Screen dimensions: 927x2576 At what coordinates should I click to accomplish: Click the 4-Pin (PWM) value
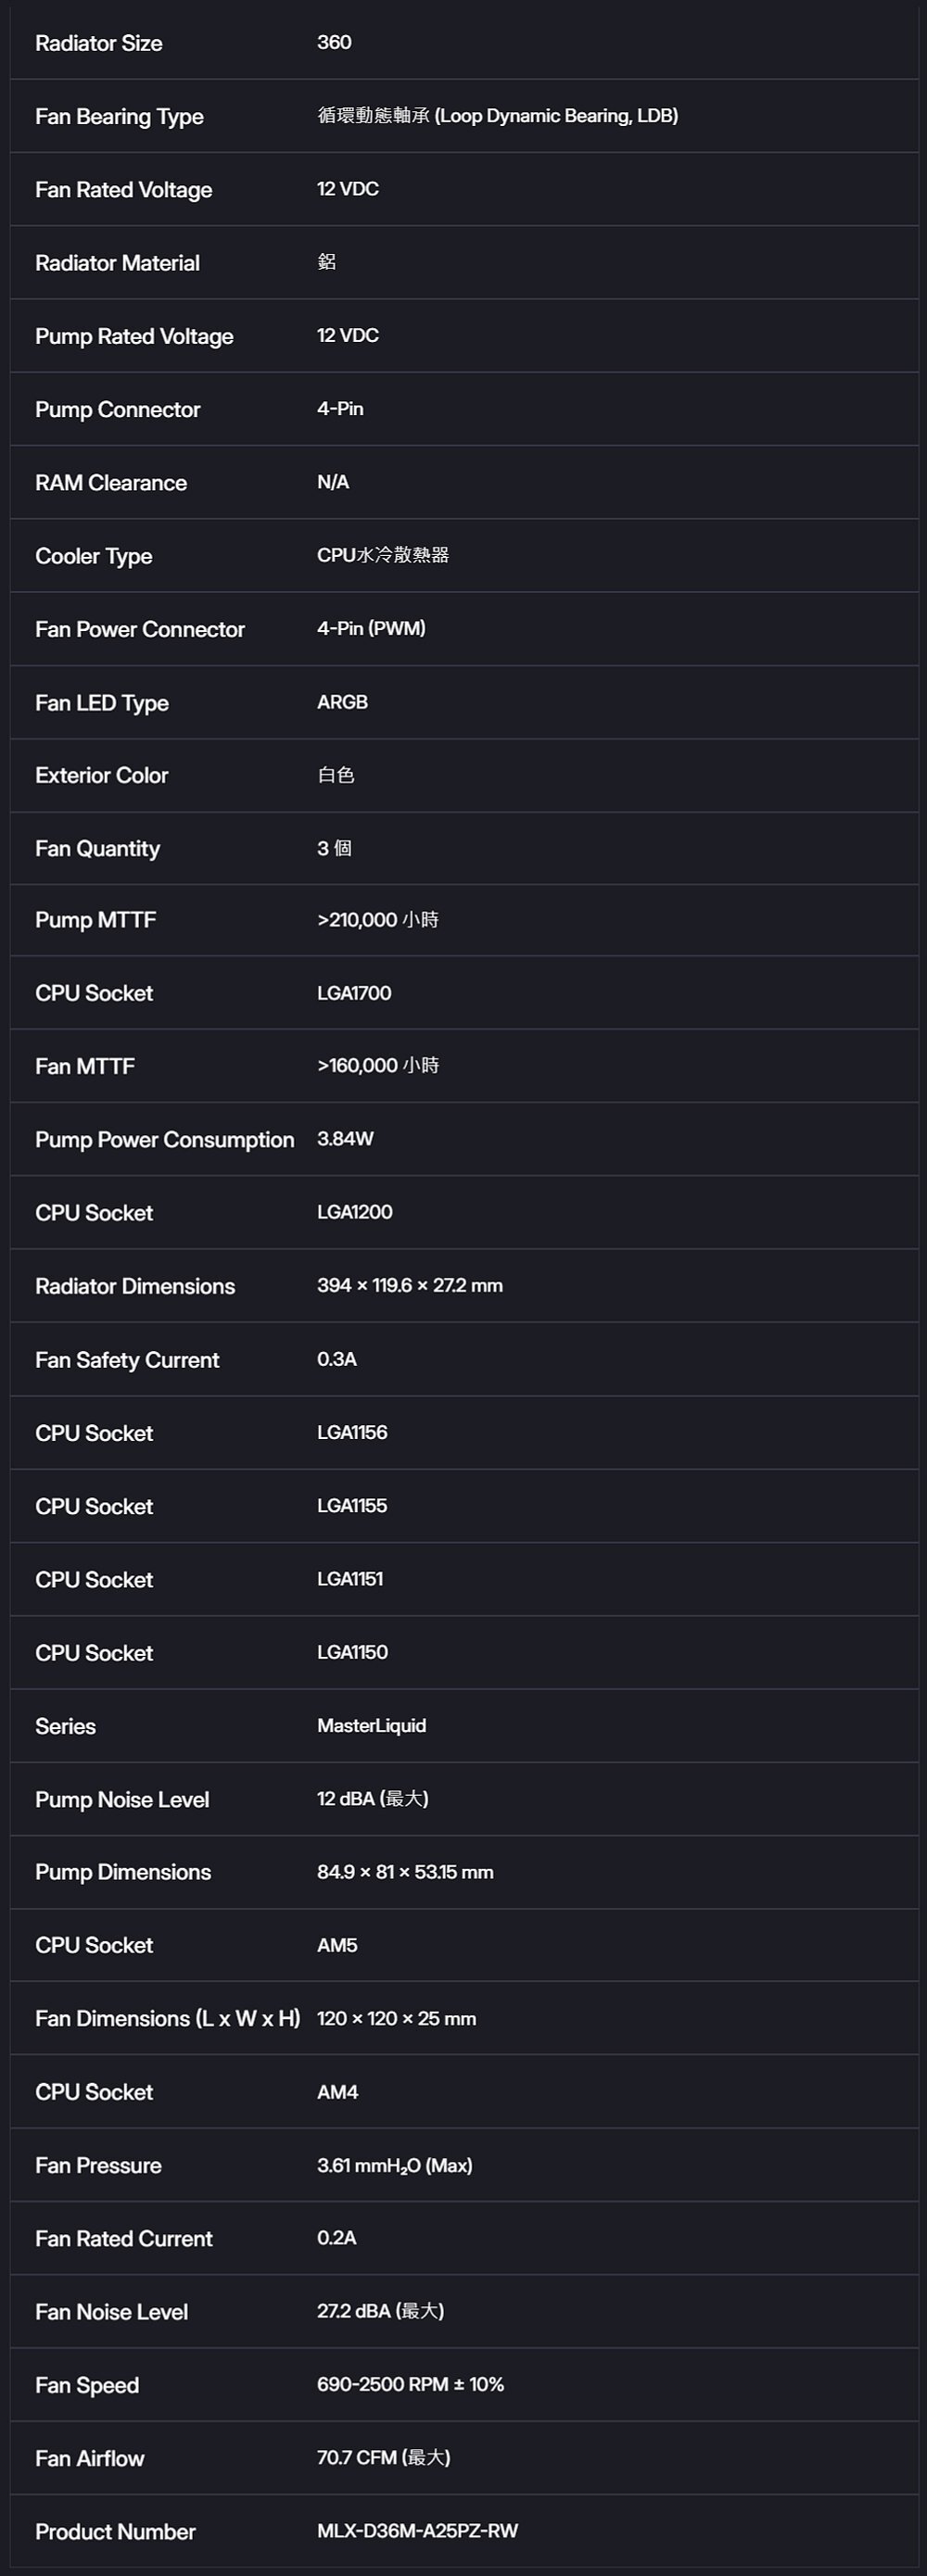pos(371,628)
